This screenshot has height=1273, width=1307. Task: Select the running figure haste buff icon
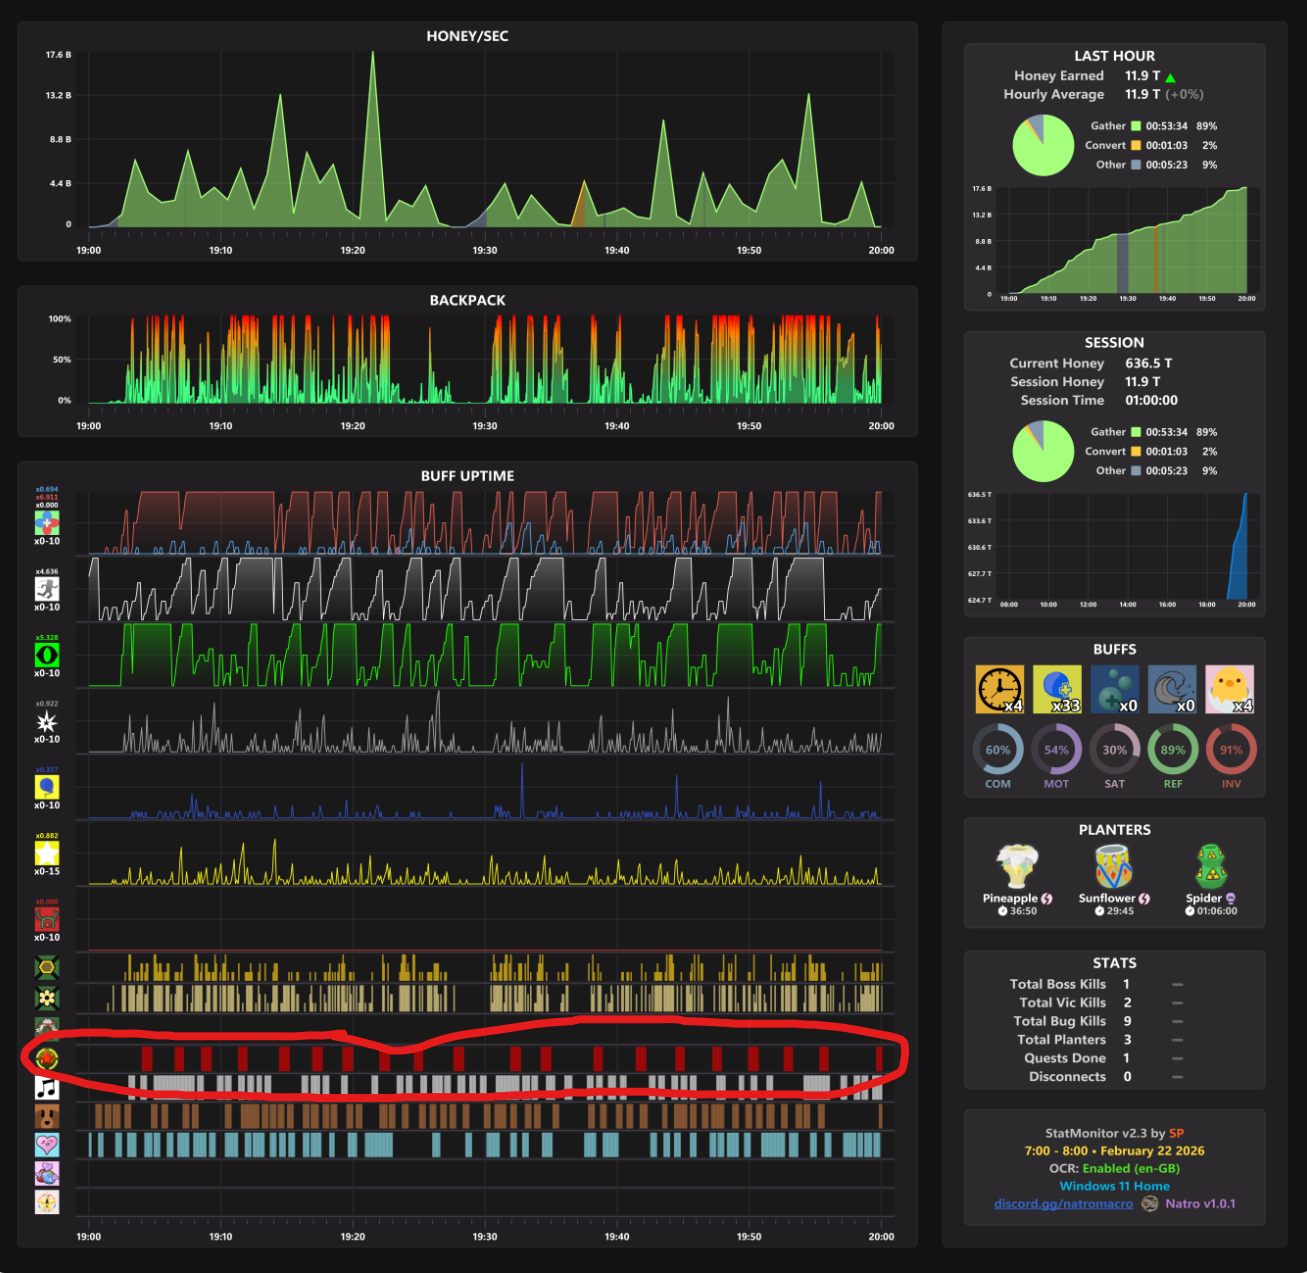pos(46,588)
